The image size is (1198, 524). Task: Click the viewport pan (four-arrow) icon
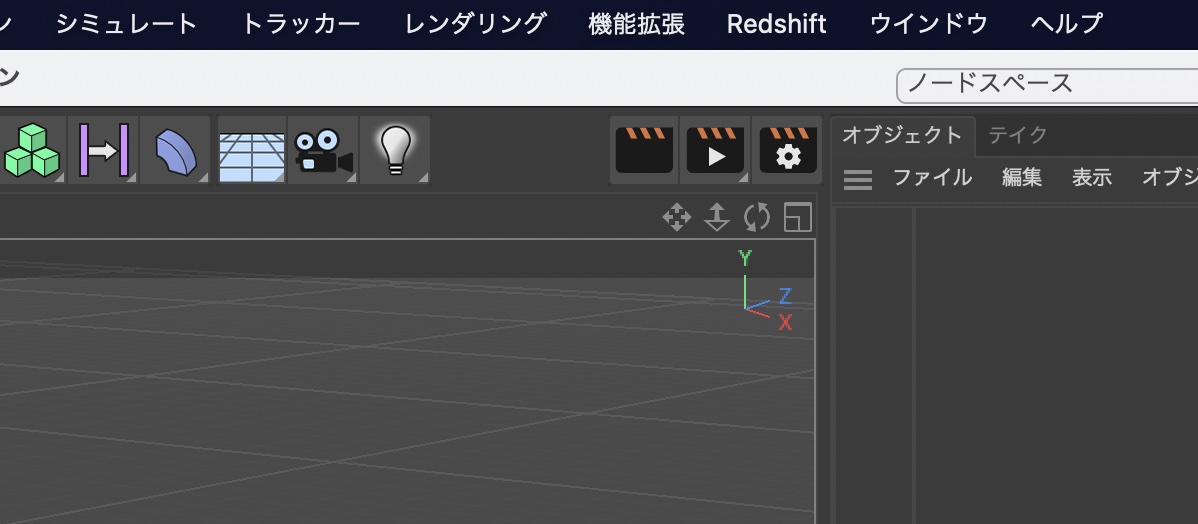[677, 217]
